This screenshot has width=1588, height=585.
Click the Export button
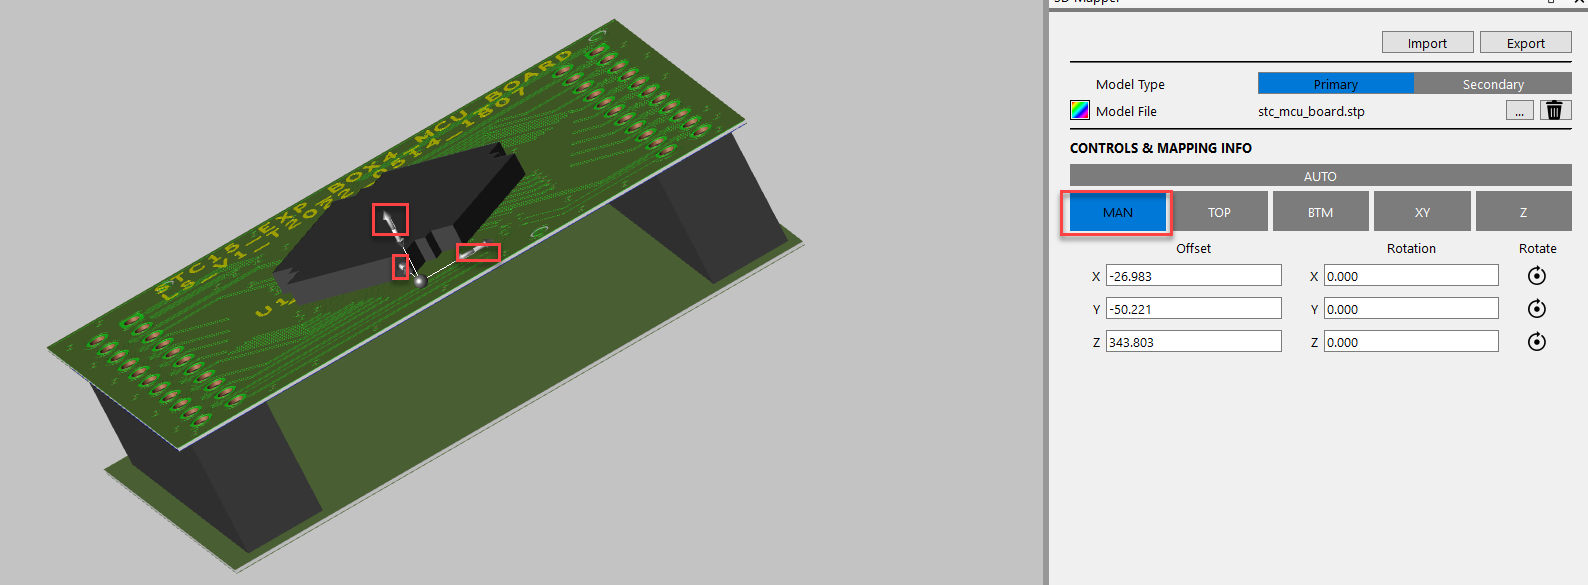1525,42
